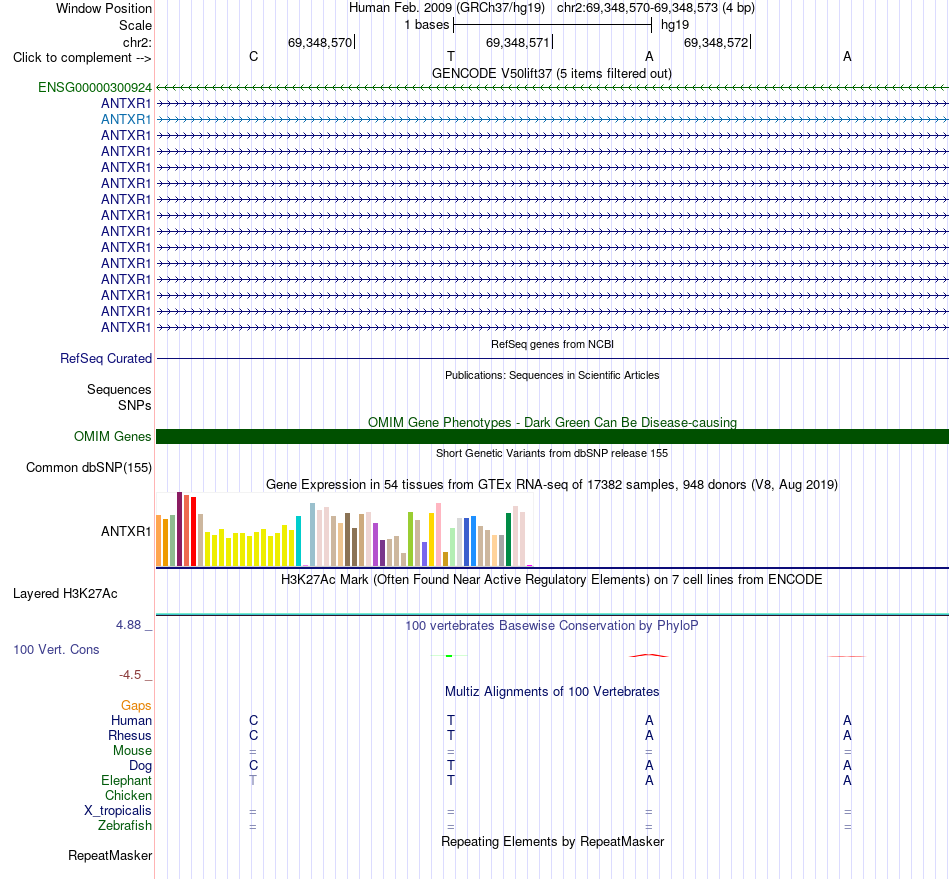The image size is (950, 879).
Task: Click the cyan bar in GTEx chart
Action: pos(298,541)
